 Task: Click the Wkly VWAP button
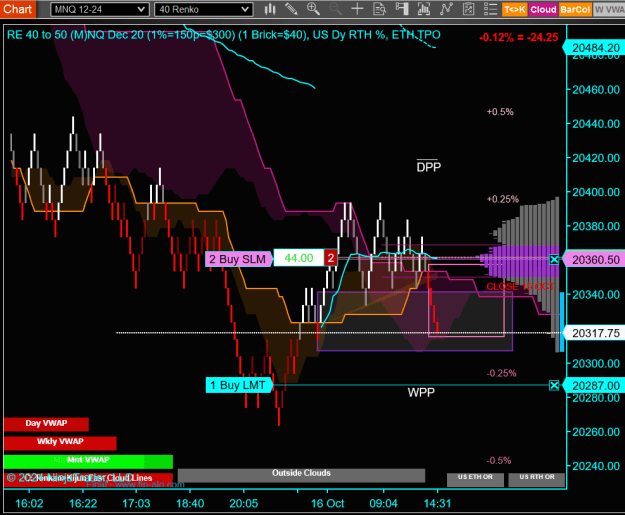pyautogui.click(x=60, y=442)
